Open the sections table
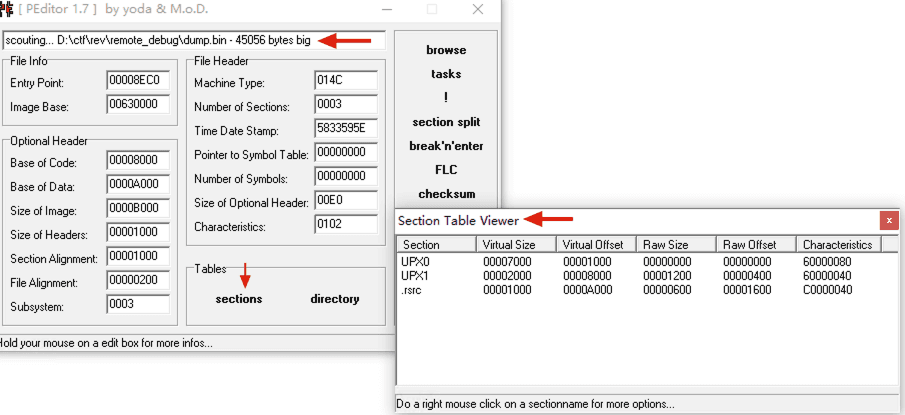Screen dimensions: 905x415 click(239, 299)
